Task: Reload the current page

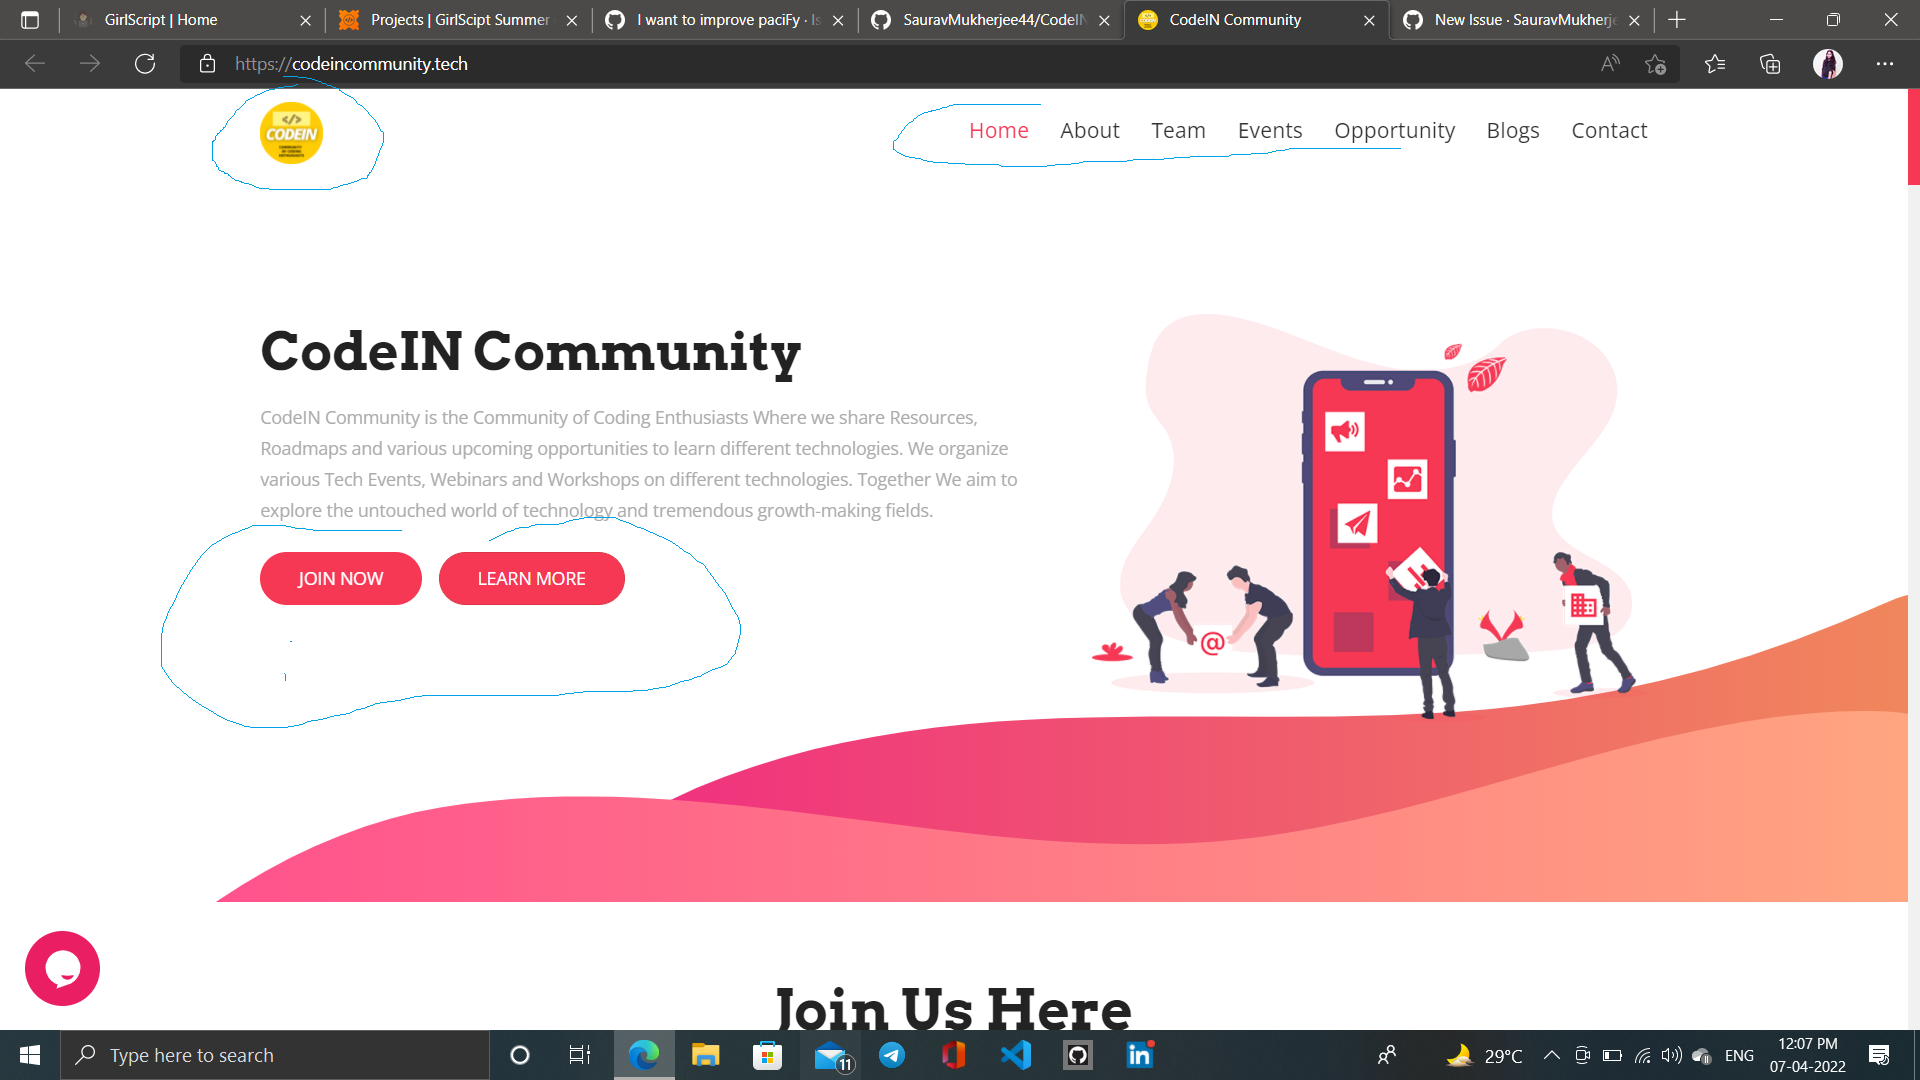Action: click(145, 63)
